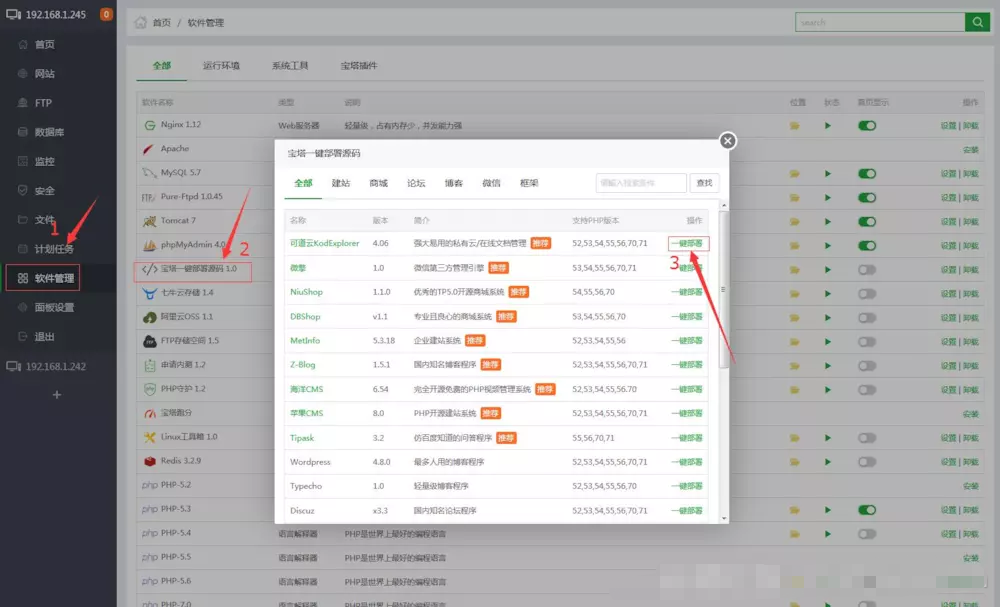Click the dialog search input field

641,183
